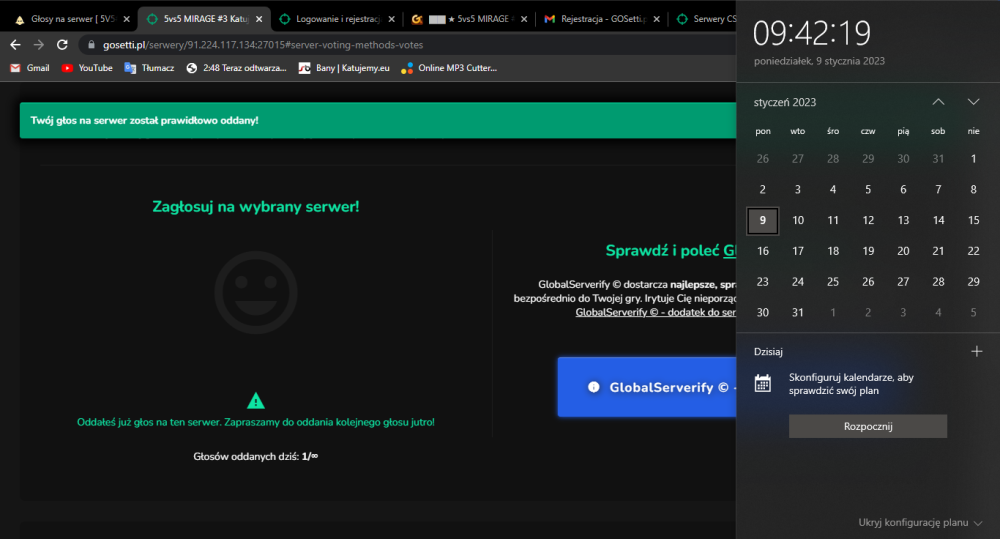This screenshot has width=1000, height=539.
Task: Click the Rozpocznij button
Action: (x=868, y=426)
